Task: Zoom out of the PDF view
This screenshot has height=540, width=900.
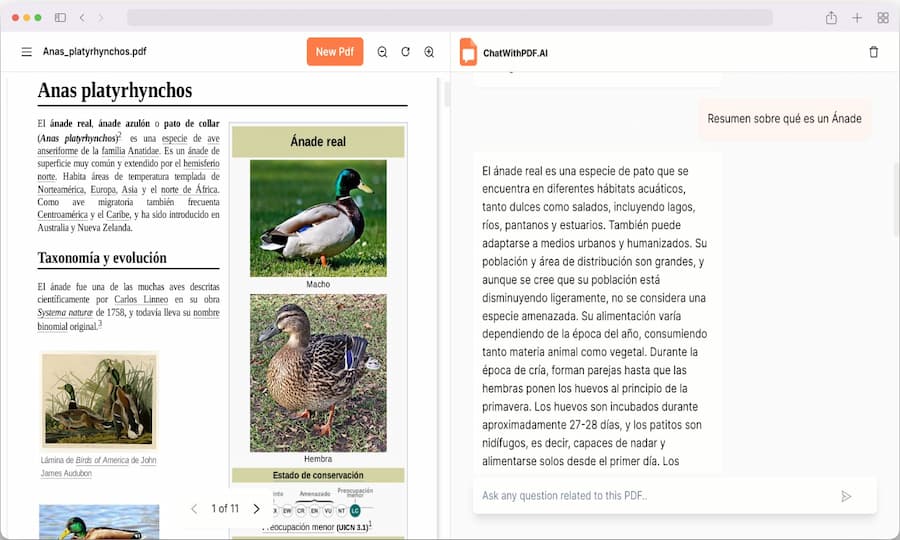Action: (x=382, y=52)
